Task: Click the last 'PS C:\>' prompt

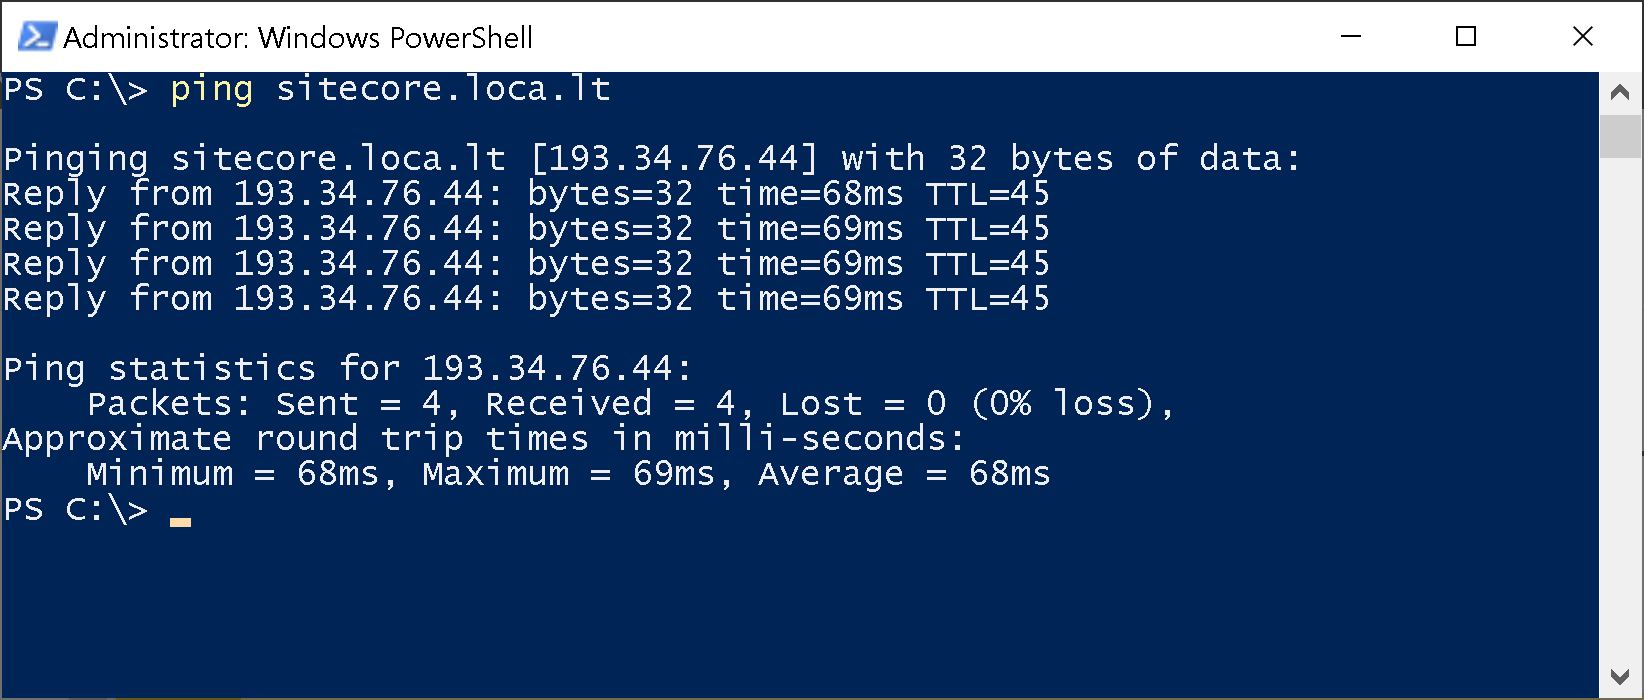Action: [x=75, y=509]
